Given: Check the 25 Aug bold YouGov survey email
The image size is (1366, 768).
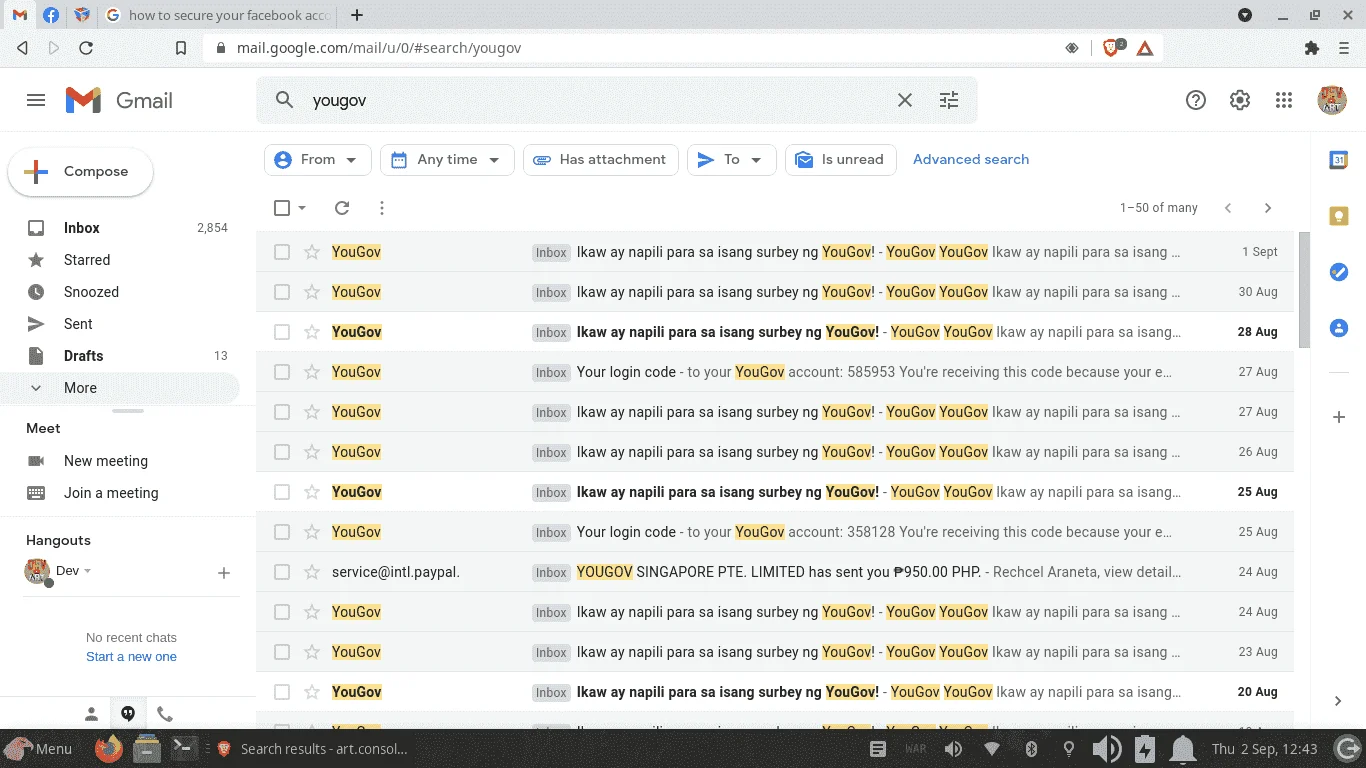Looking at the screenshot, I should [282, 492].
